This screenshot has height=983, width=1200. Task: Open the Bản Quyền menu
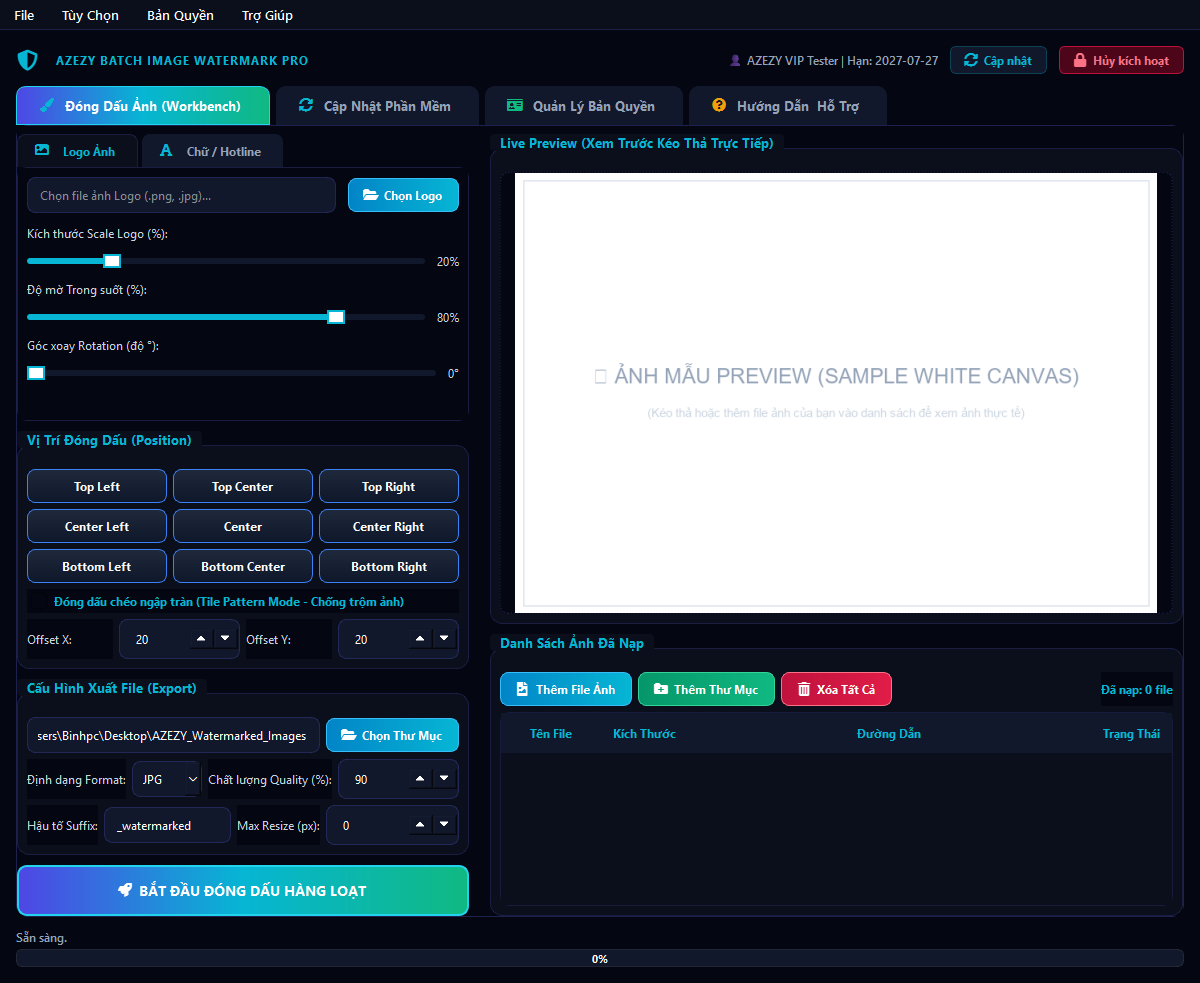pyautogui.click(x=180, y=15)
